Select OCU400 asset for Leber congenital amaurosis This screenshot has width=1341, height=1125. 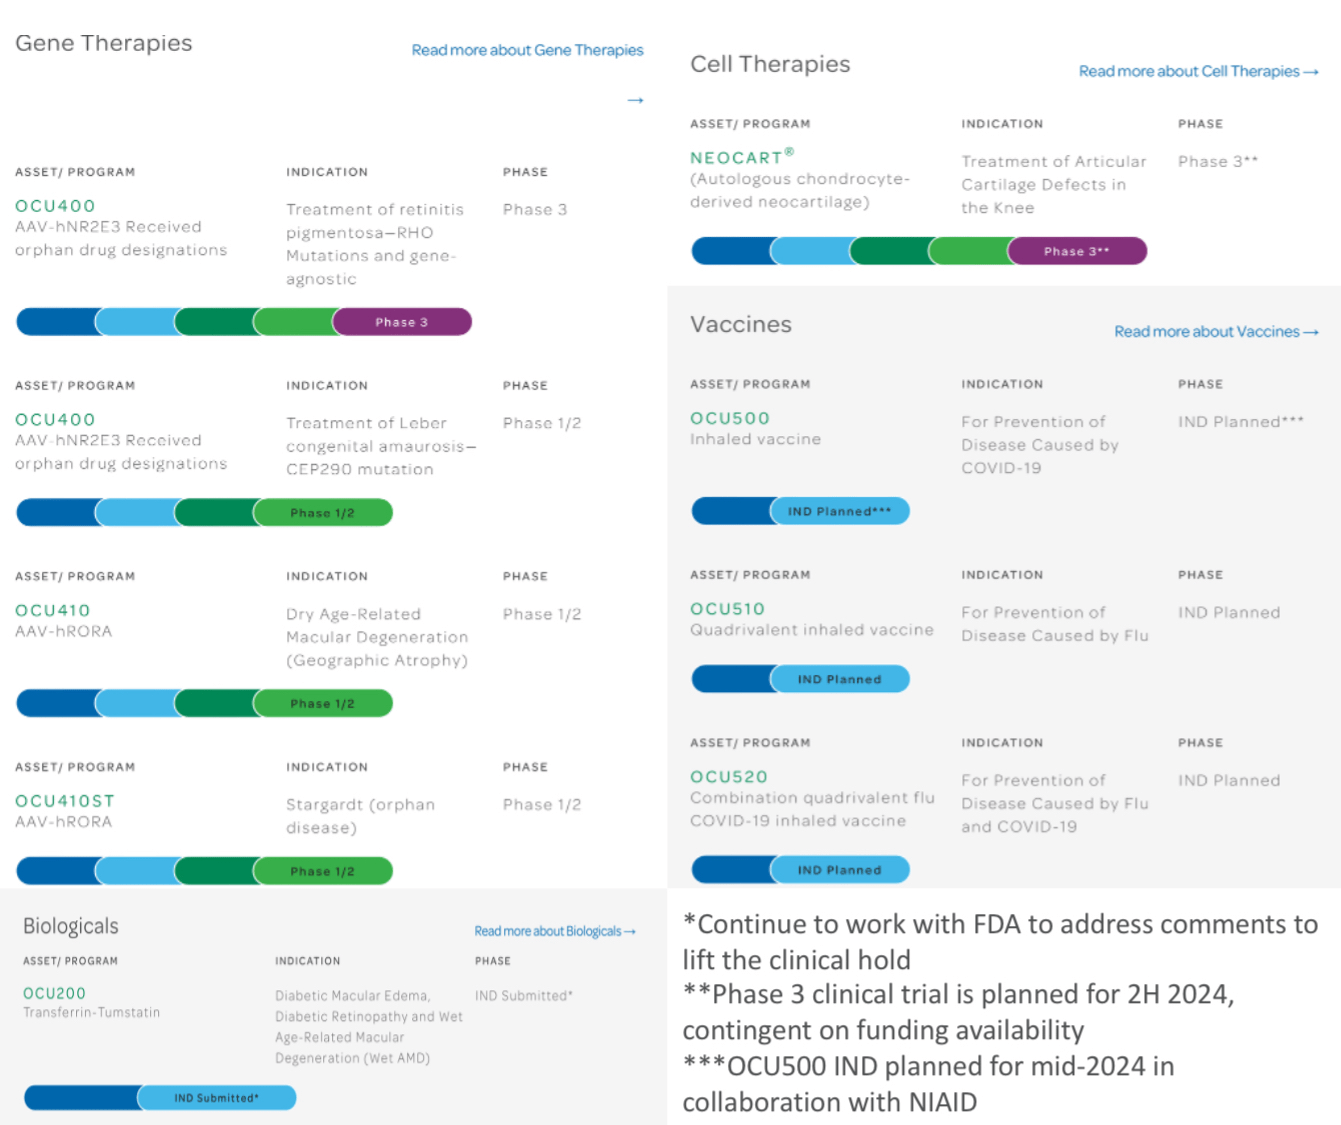click(x=55, y=420)
